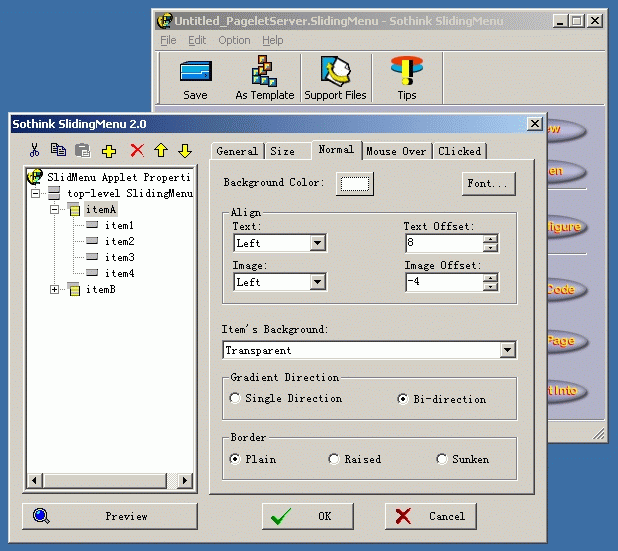618x551 pixels.
Task: Select item3 in the tree
Action: (119, 257)
